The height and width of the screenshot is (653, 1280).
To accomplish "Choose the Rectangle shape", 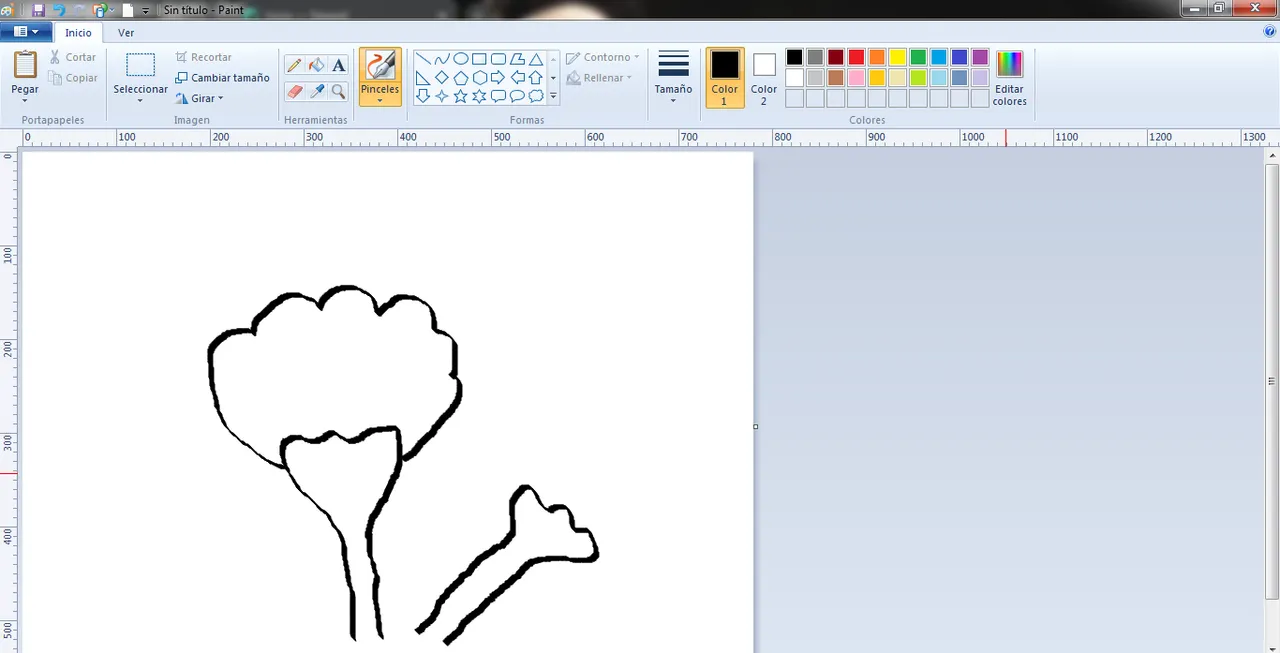I will tap(479, 59).
